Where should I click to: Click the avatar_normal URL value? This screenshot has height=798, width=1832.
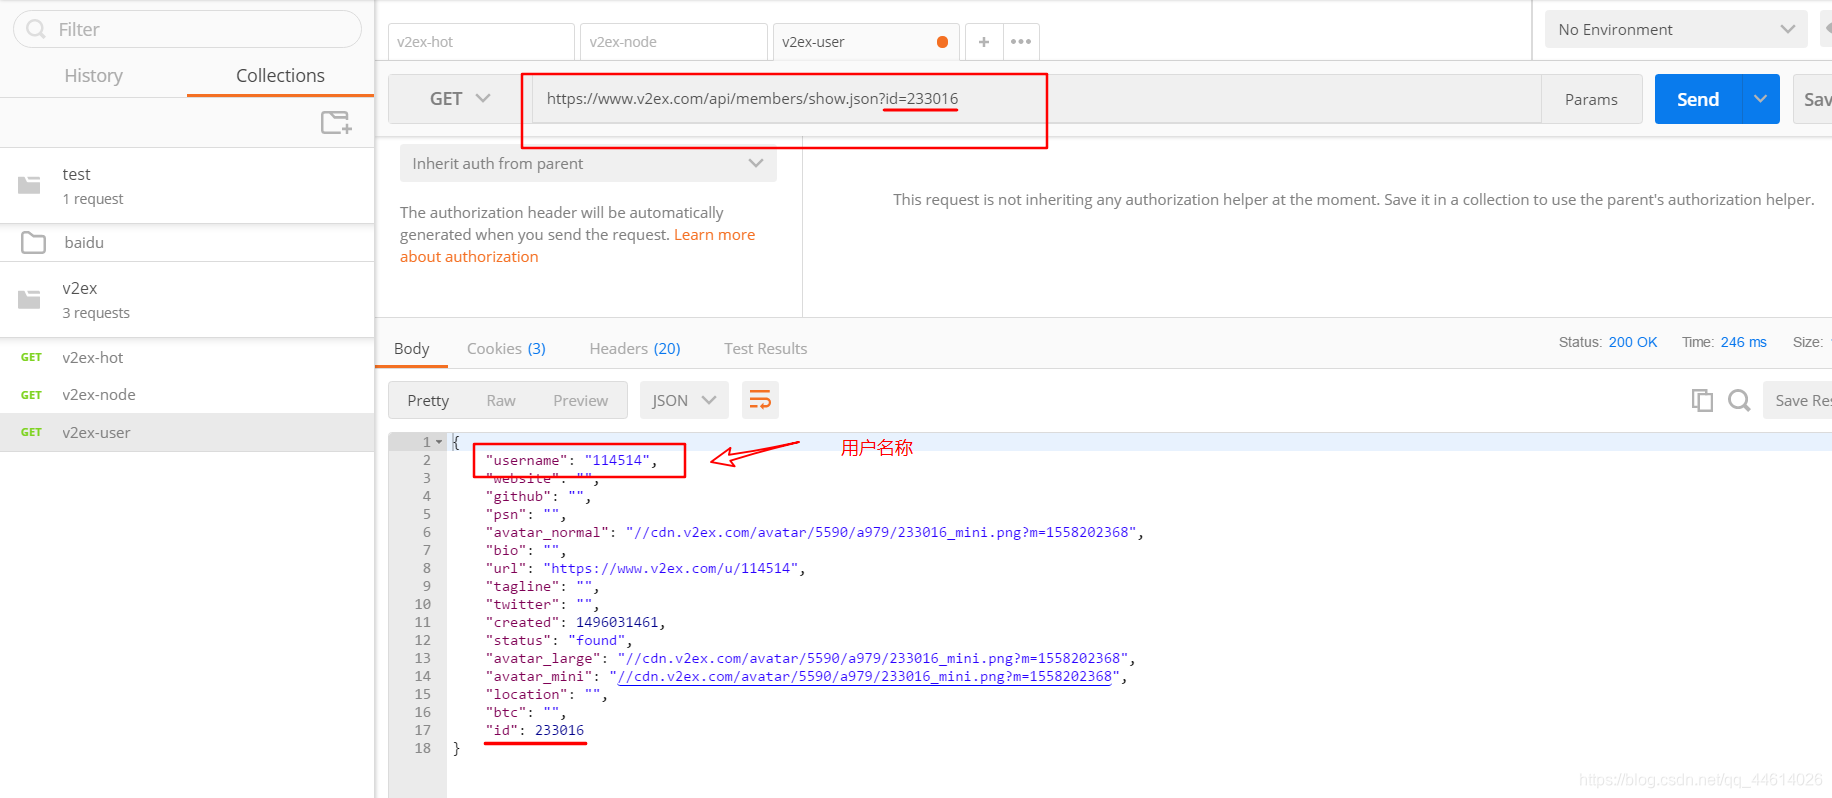tap(881, 532)
